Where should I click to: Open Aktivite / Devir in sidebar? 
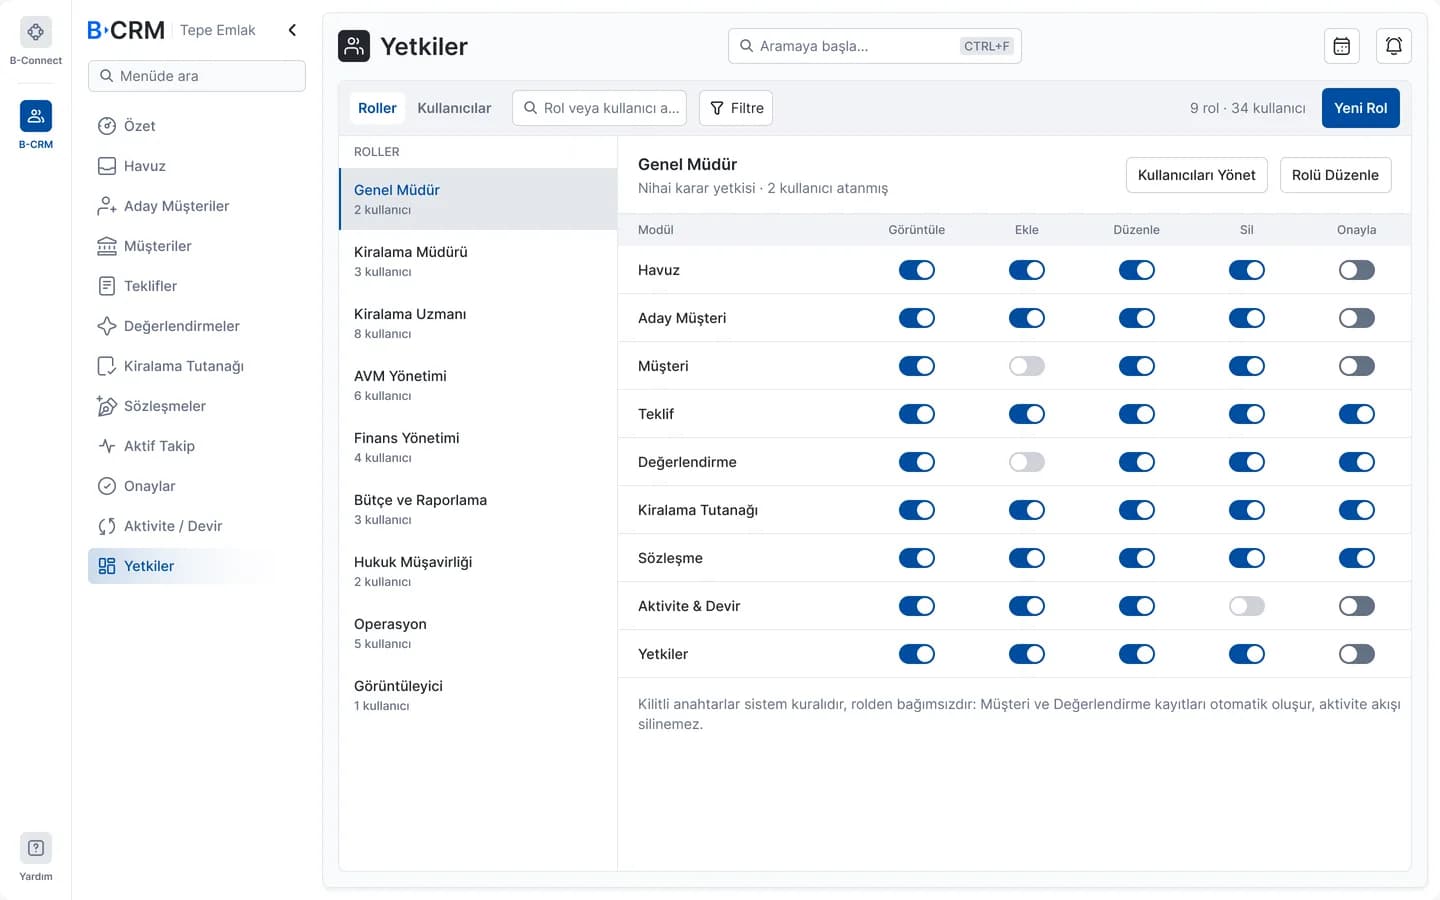click(x=197, y=526)
